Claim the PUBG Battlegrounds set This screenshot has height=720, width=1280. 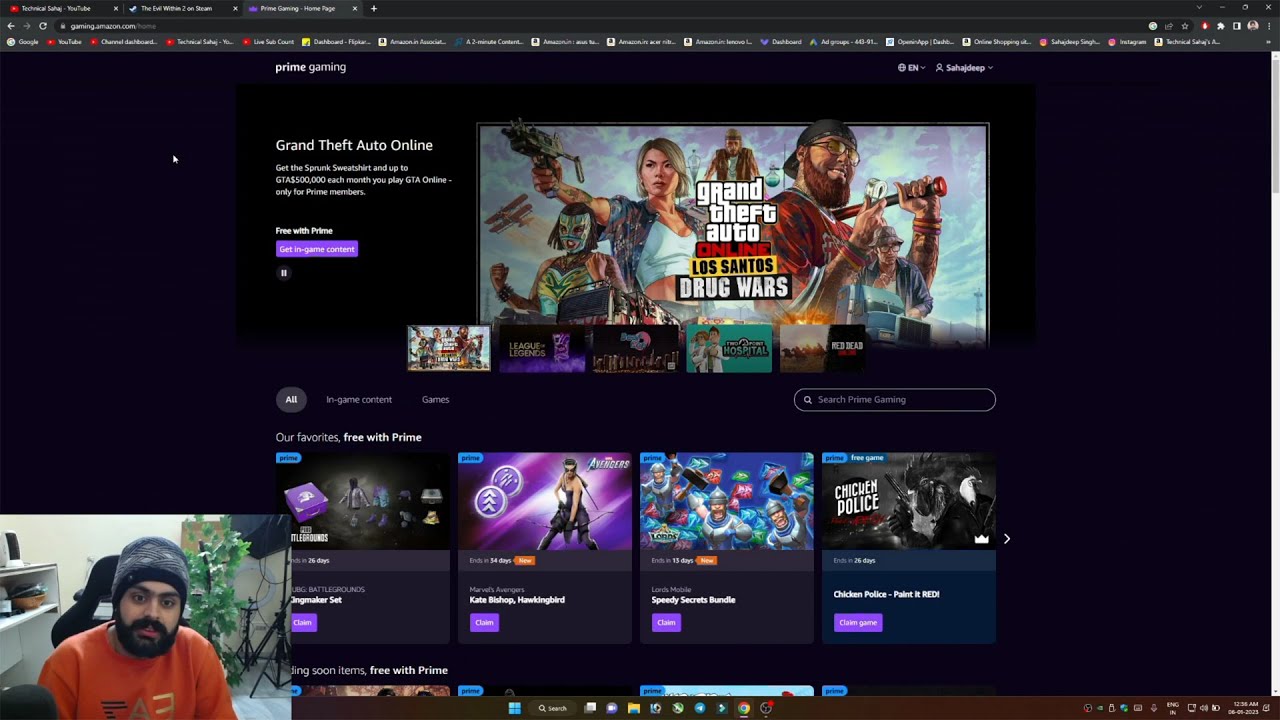303,623
